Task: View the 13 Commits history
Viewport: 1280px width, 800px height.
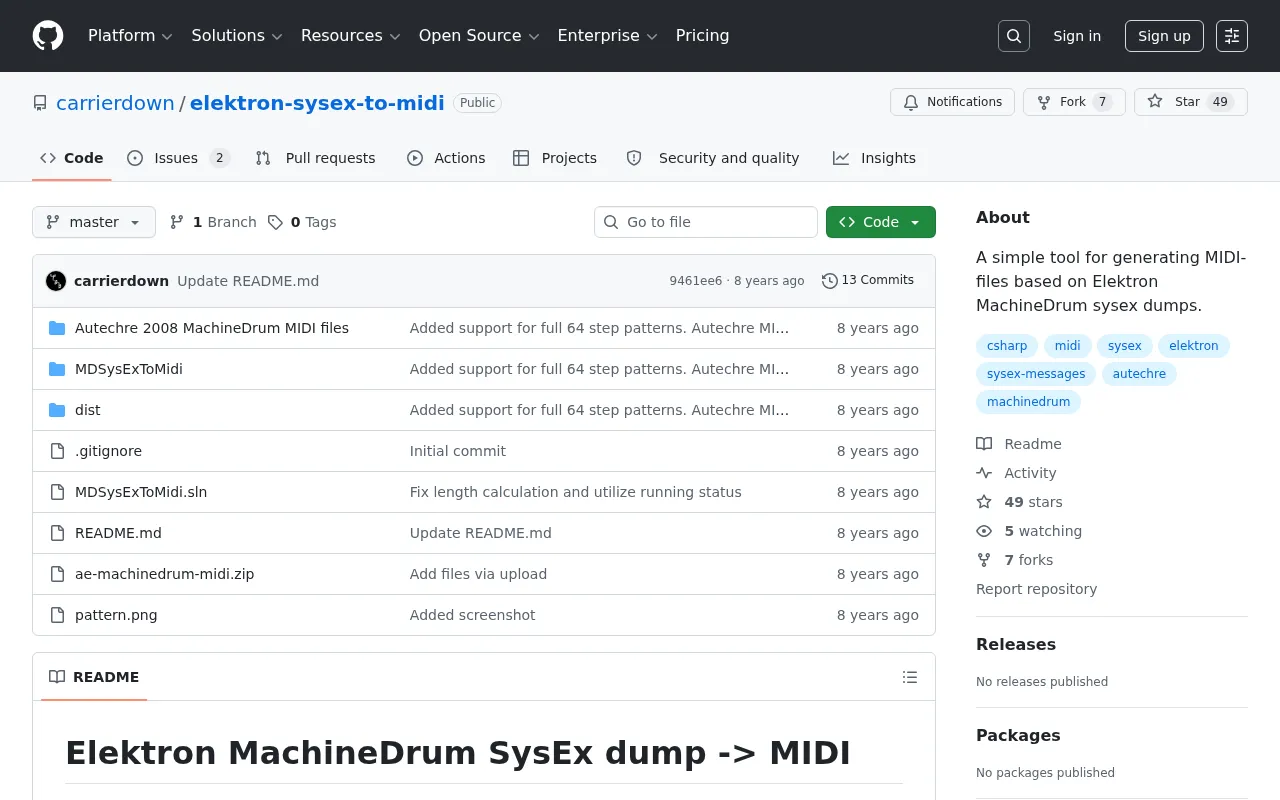Action: point(868,281)
